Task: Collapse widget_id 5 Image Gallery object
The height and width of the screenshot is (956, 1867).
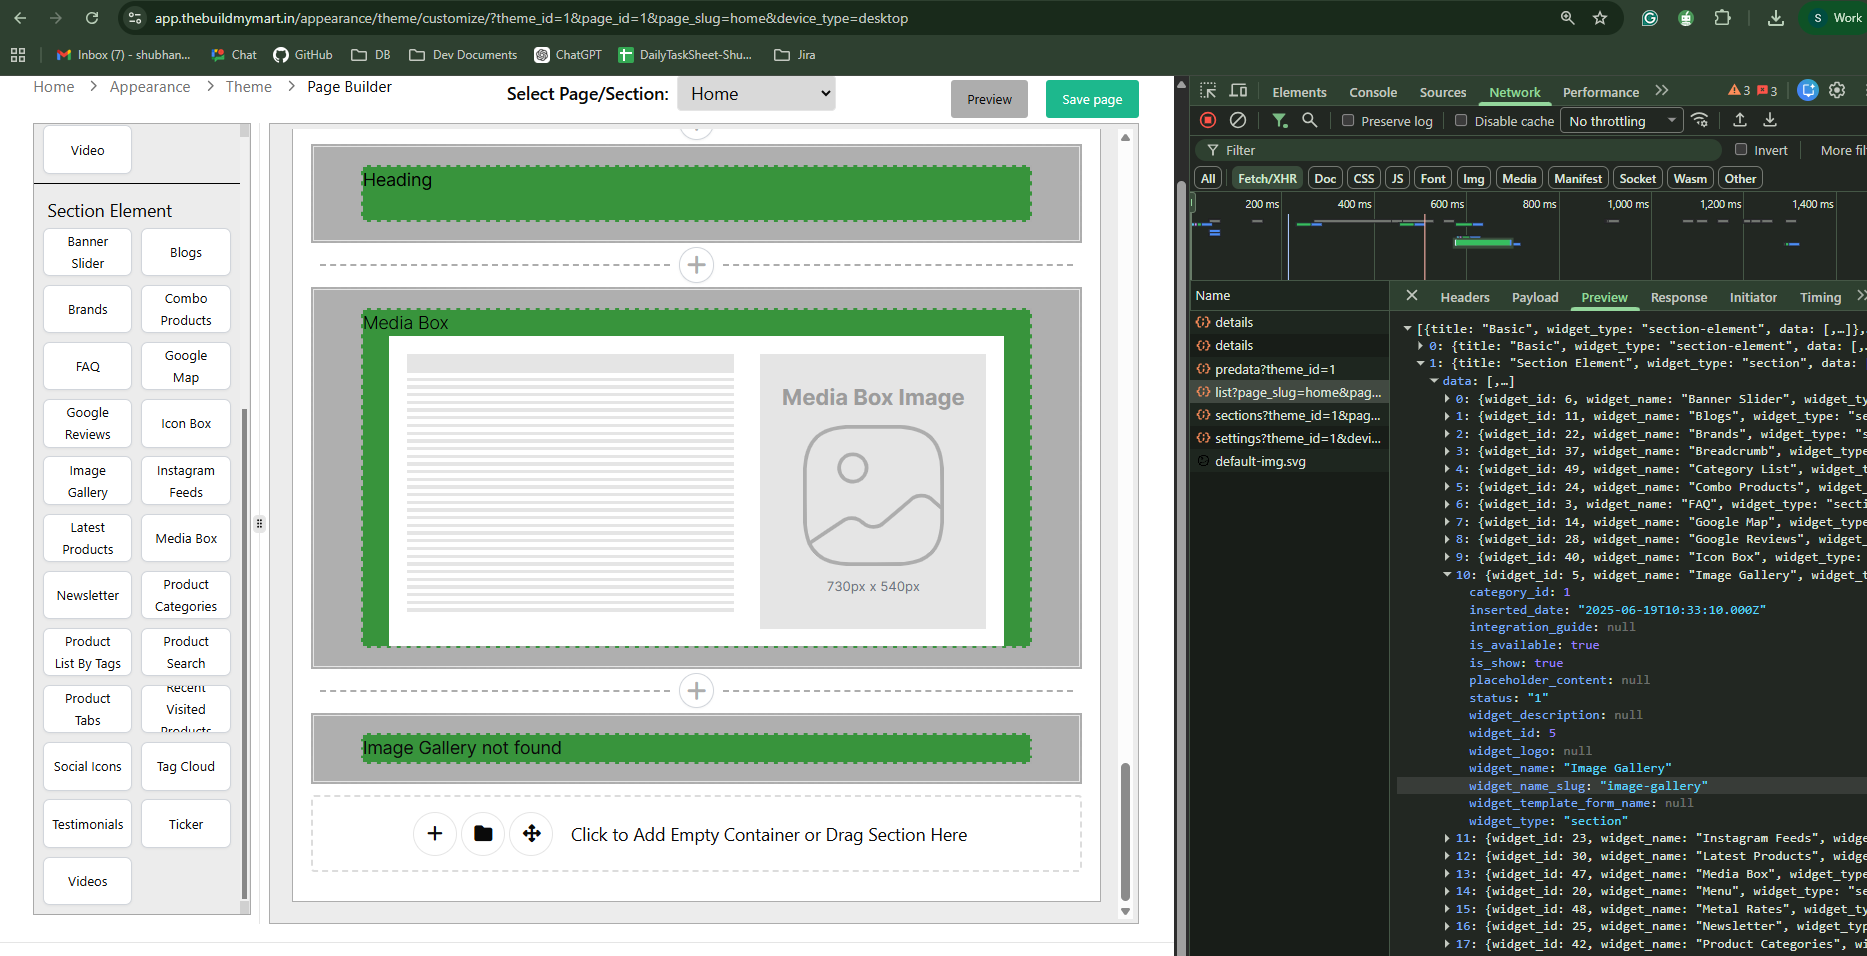Action: click(1447, 575)
